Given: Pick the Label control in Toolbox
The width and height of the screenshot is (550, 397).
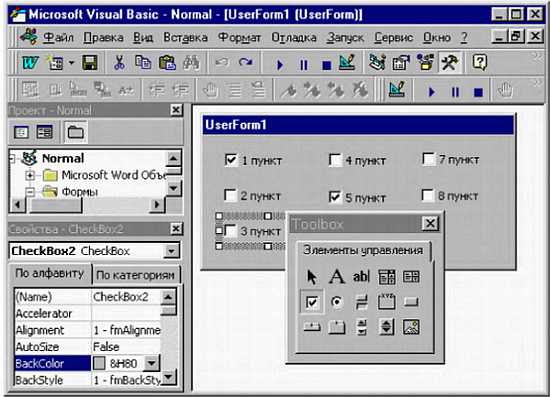Looking at the screenshot, I should (x=336, y=276).
